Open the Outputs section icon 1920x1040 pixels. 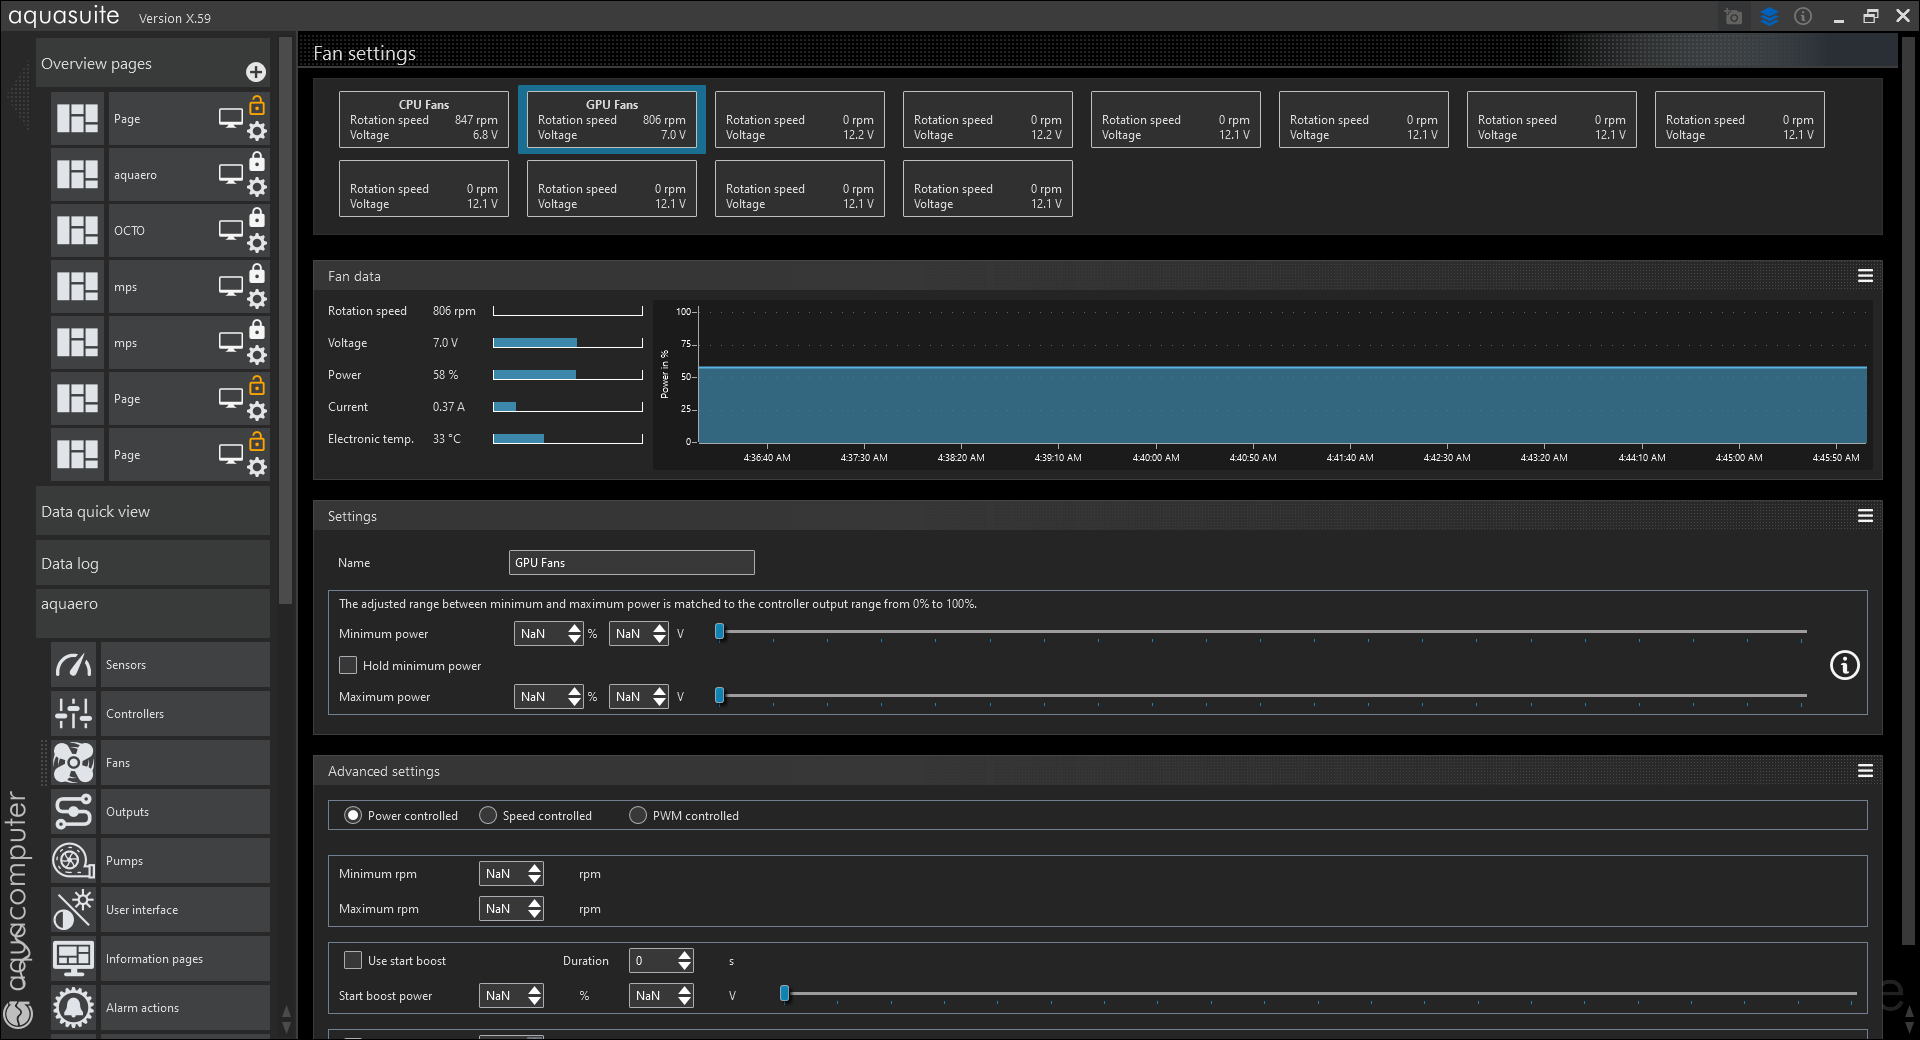[x=73, y=812]
